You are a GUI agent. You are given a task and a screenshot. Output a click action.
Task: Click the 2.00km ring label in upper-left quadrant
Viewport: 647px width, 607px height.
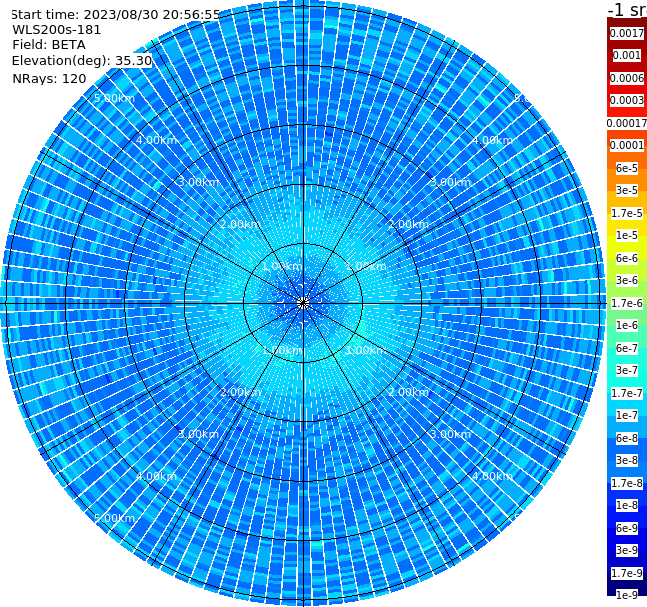(240, 224)
